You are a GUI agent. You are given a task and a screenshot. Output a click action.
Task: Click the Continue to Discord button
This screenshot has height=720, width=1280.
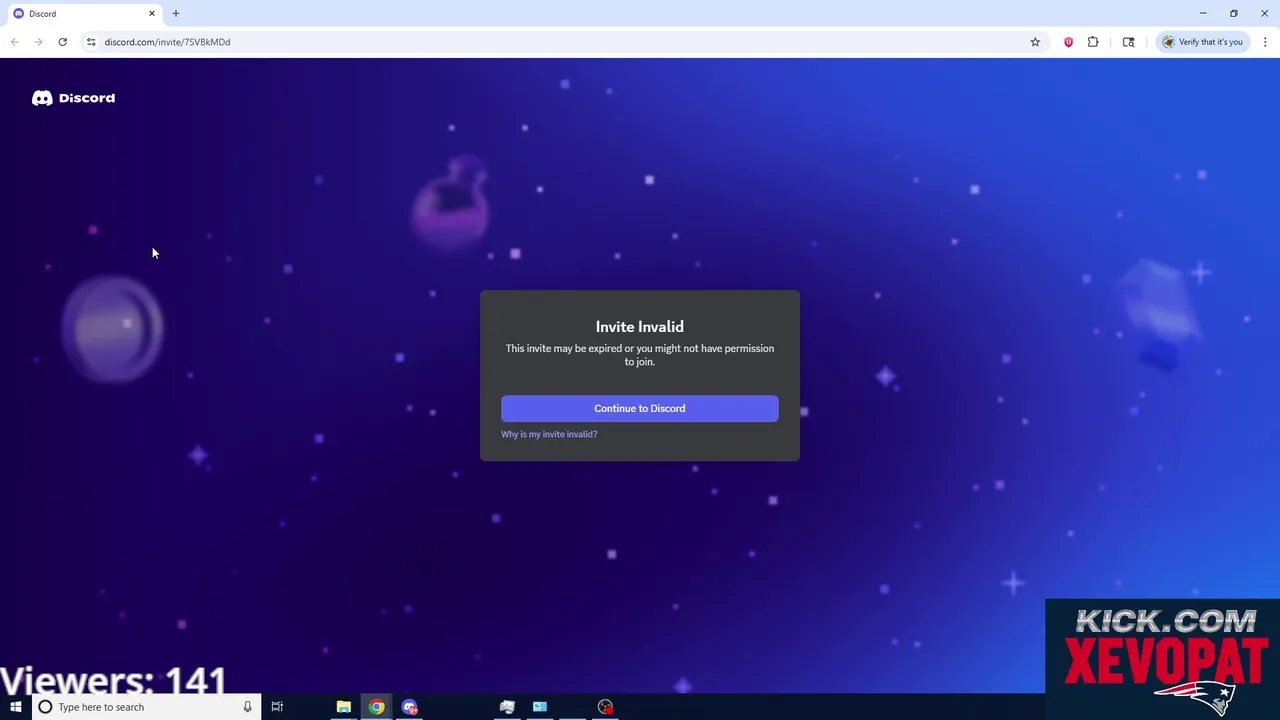[x=639, y=408]
